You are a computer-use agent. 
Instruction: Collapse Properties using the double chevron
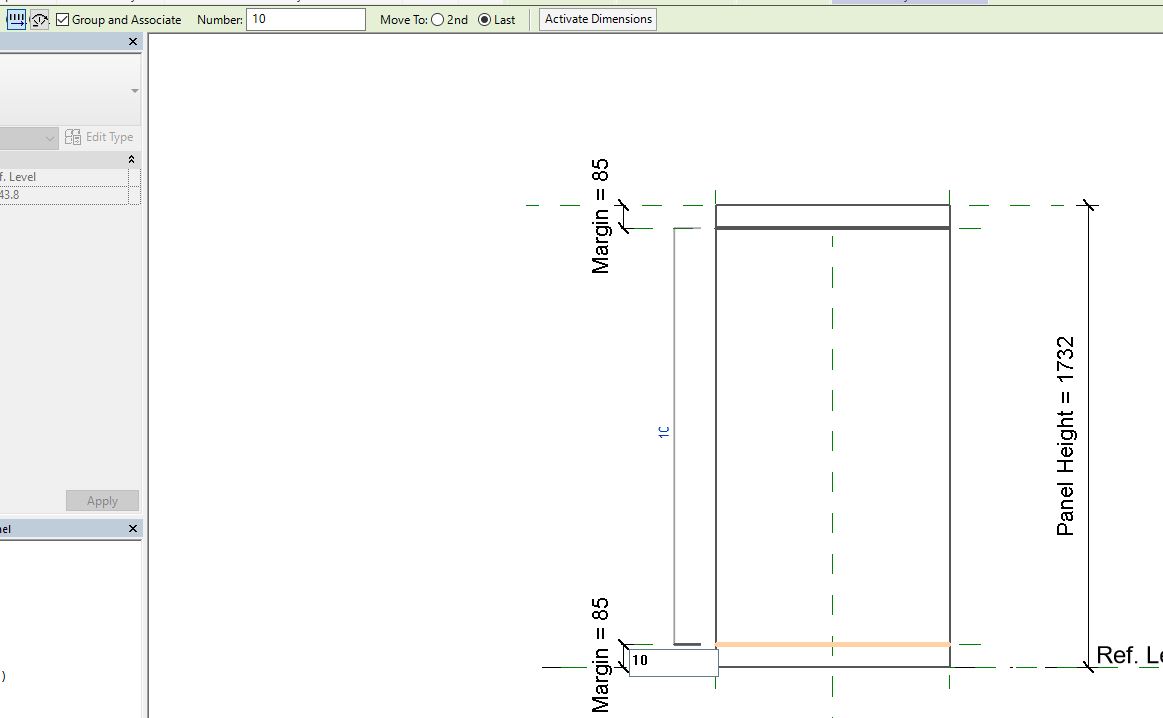[x=133, y=158]
